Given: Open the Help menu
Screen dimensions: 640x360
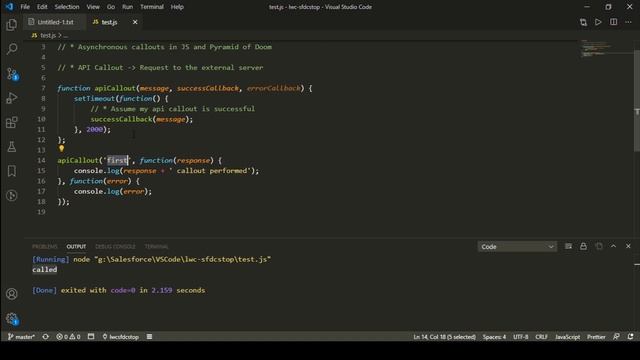Looking at the screenshot, I should pyautogui.click(x=177, y=7).
